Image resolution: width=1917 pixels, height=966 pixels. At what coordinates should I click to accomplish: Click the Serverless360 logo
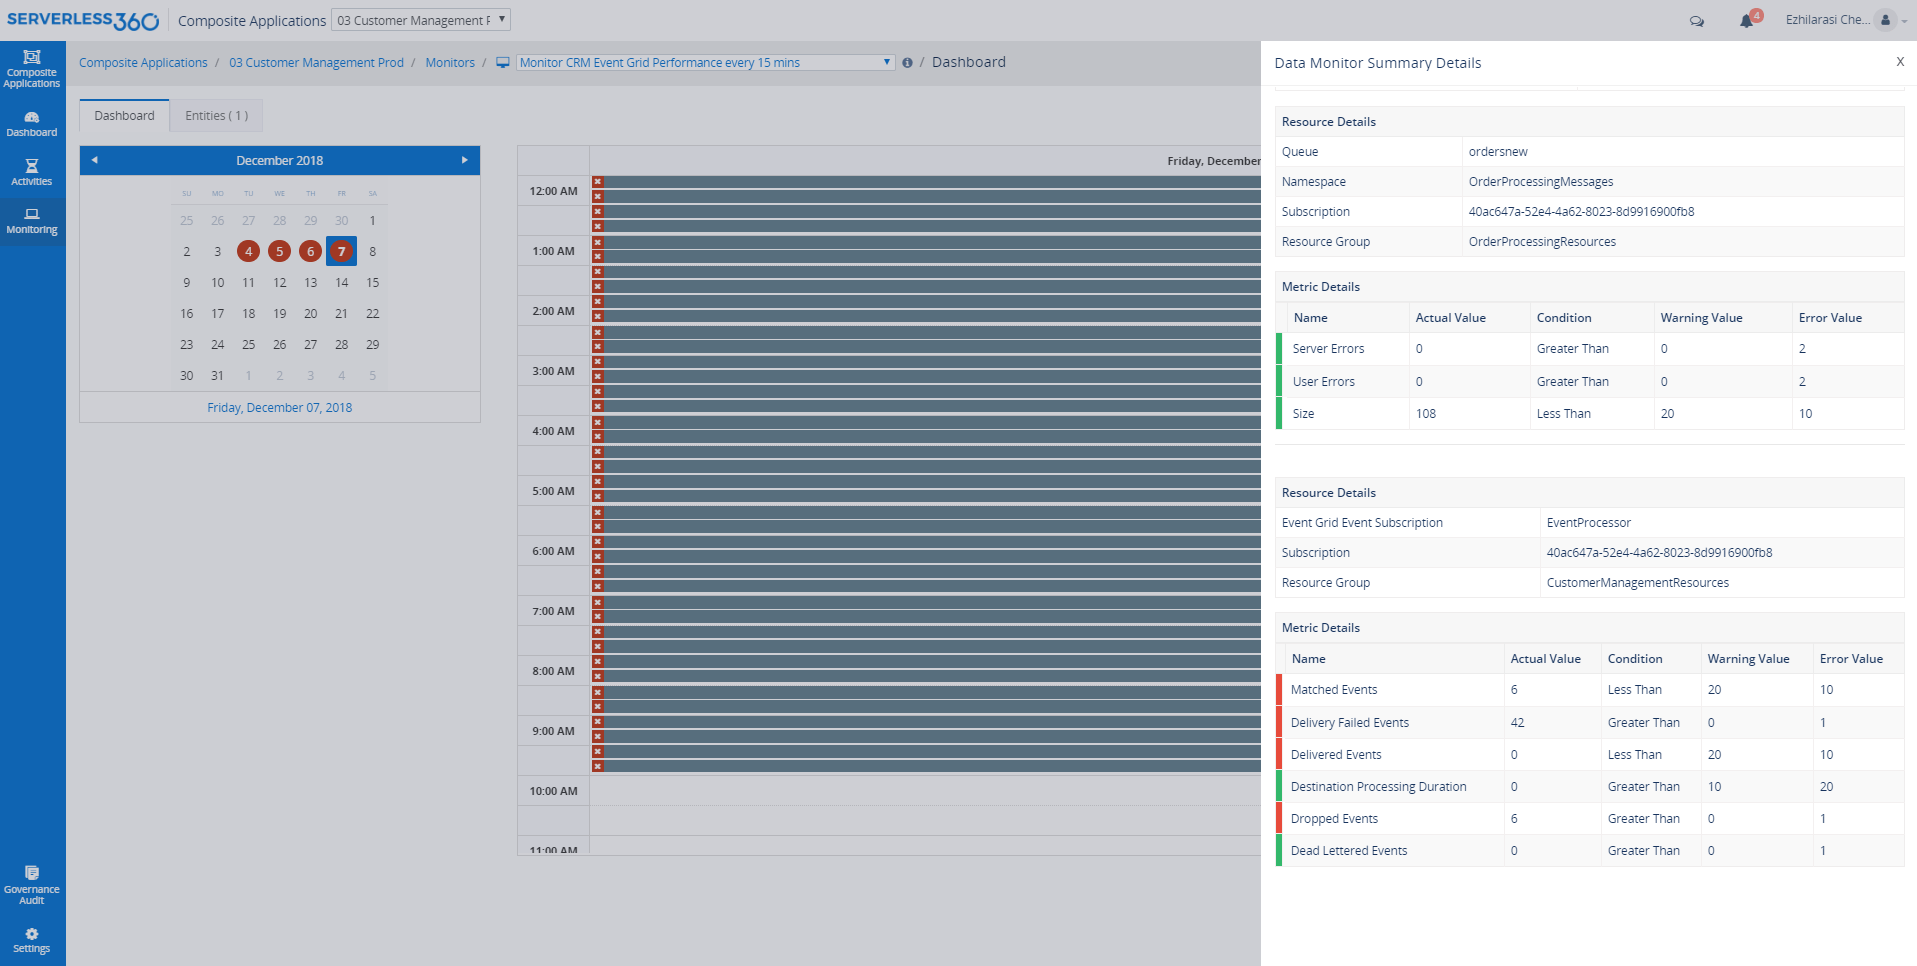[83, 18]
